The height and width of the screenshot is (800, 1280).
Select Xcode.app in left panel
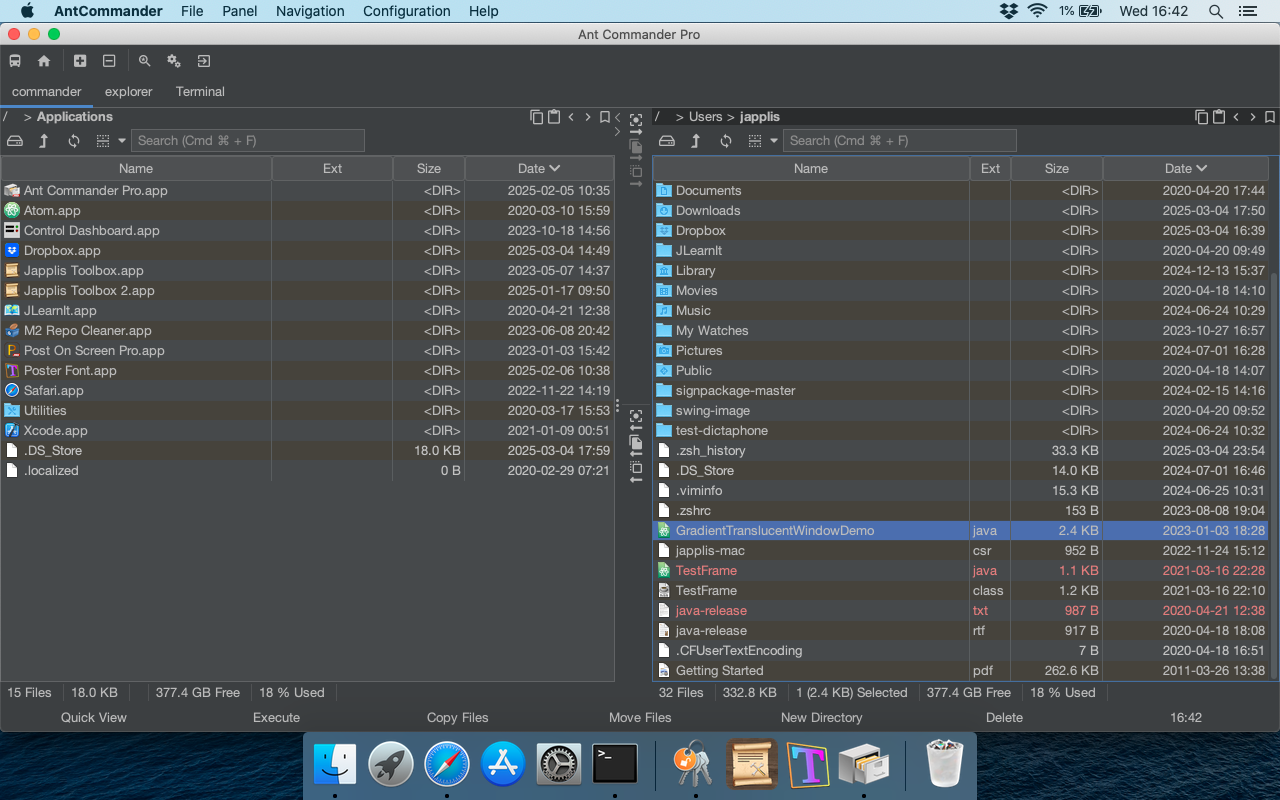click(307, 431)
